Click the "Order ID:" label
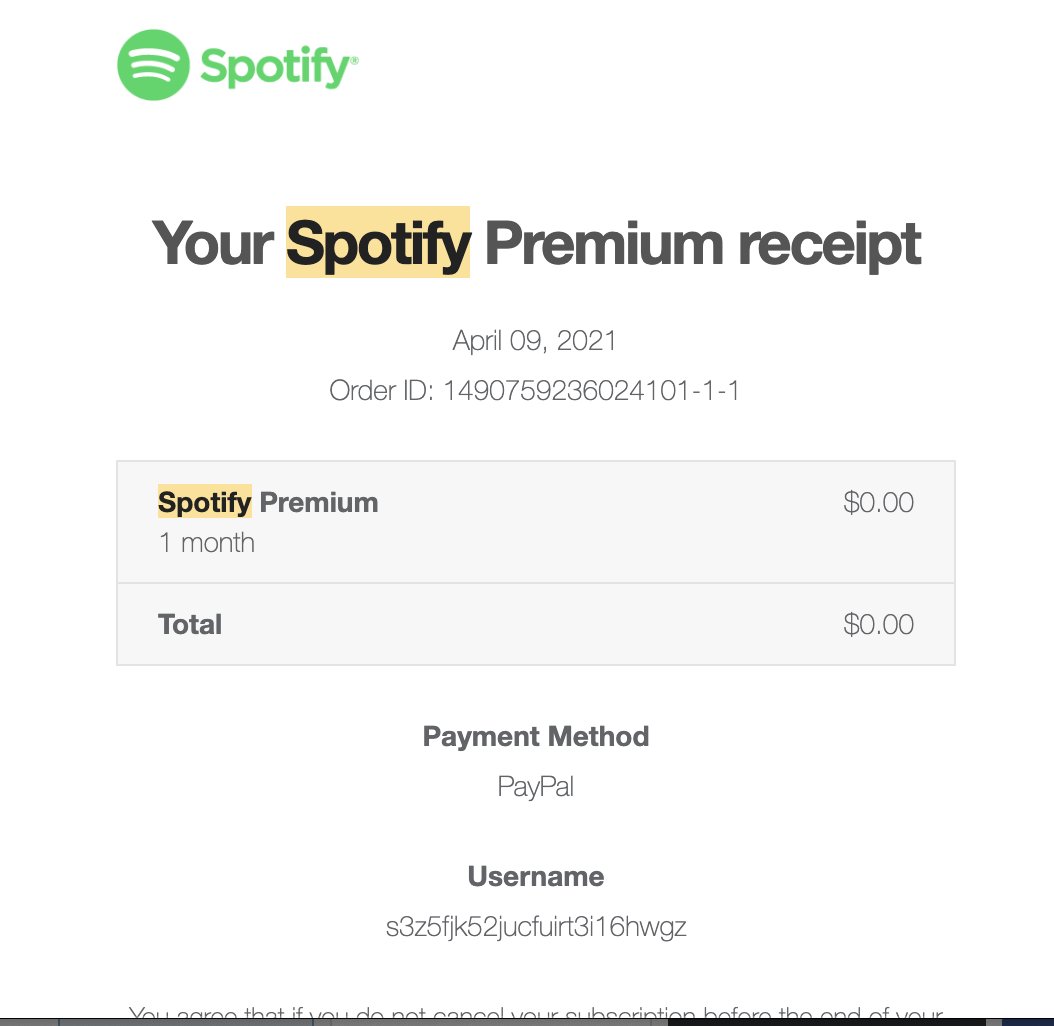The height and width of the screenshot is (1026, 1054). coord(380,391)
